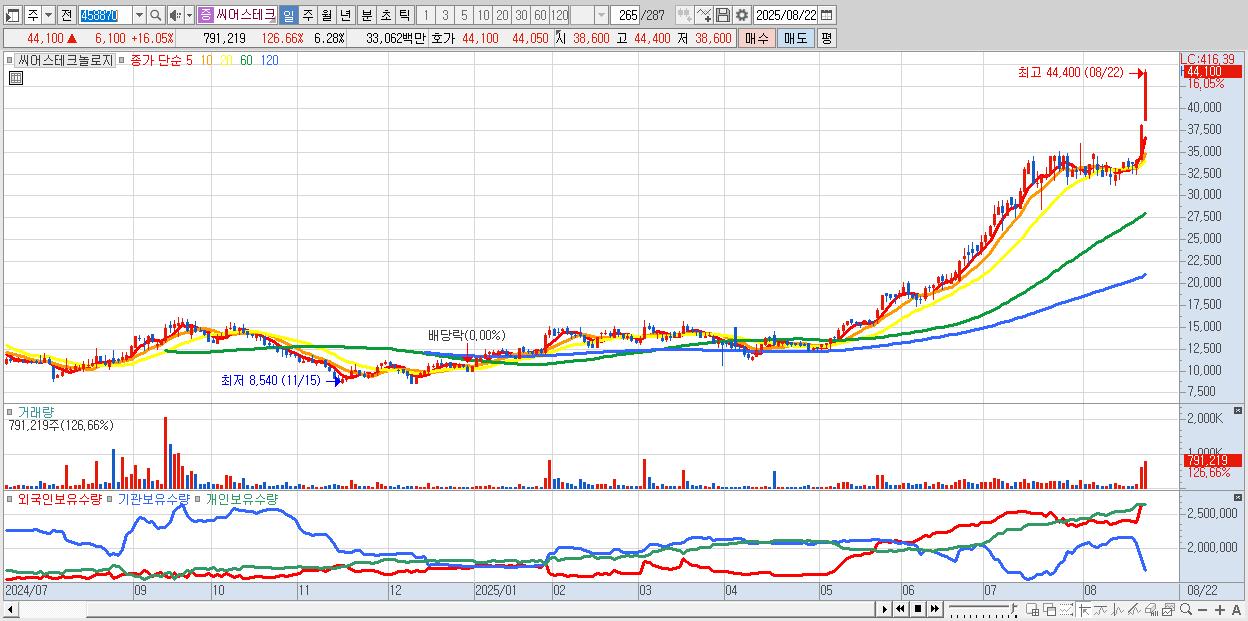Select interval button 5
The height and width of the screenshot is (621, 1248).
click(x=464, y=15)
